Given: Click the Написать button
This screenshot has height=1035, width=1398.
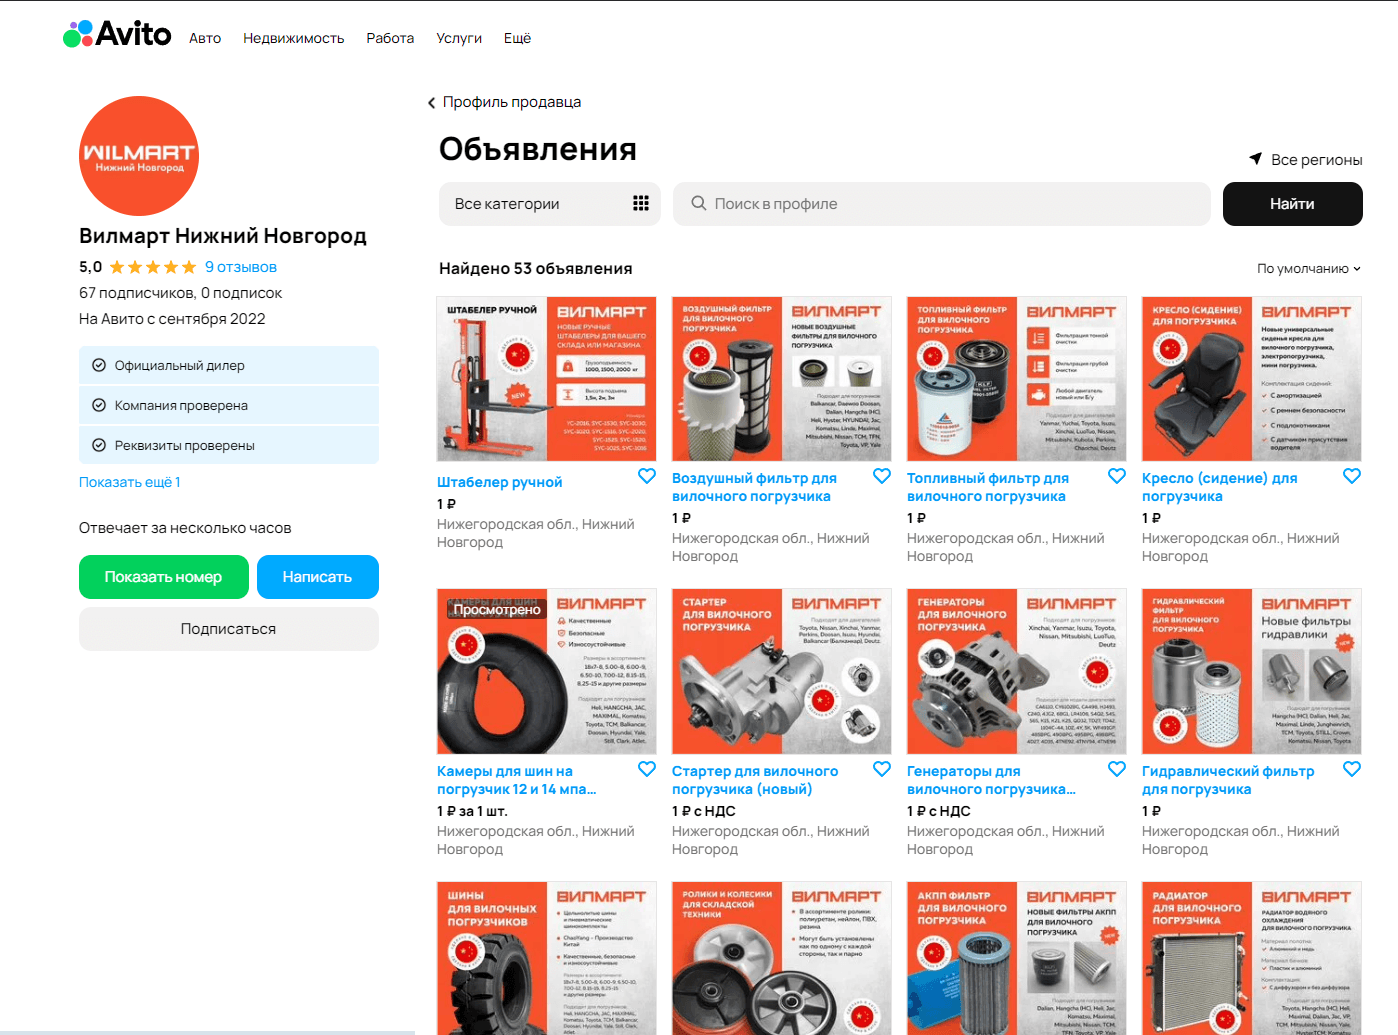Looking at the screenshot, I should (x=318, y=577).
